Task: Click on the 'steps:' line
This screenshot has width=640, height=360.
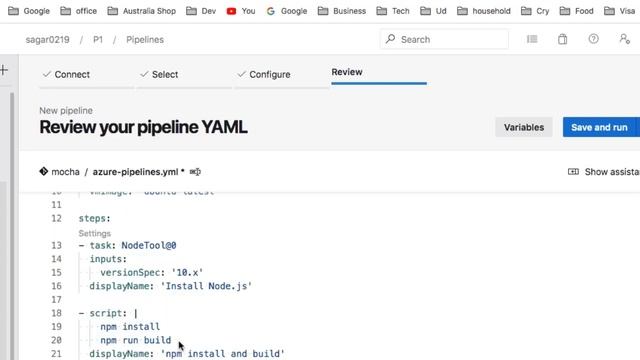Action: coord(94,218)
